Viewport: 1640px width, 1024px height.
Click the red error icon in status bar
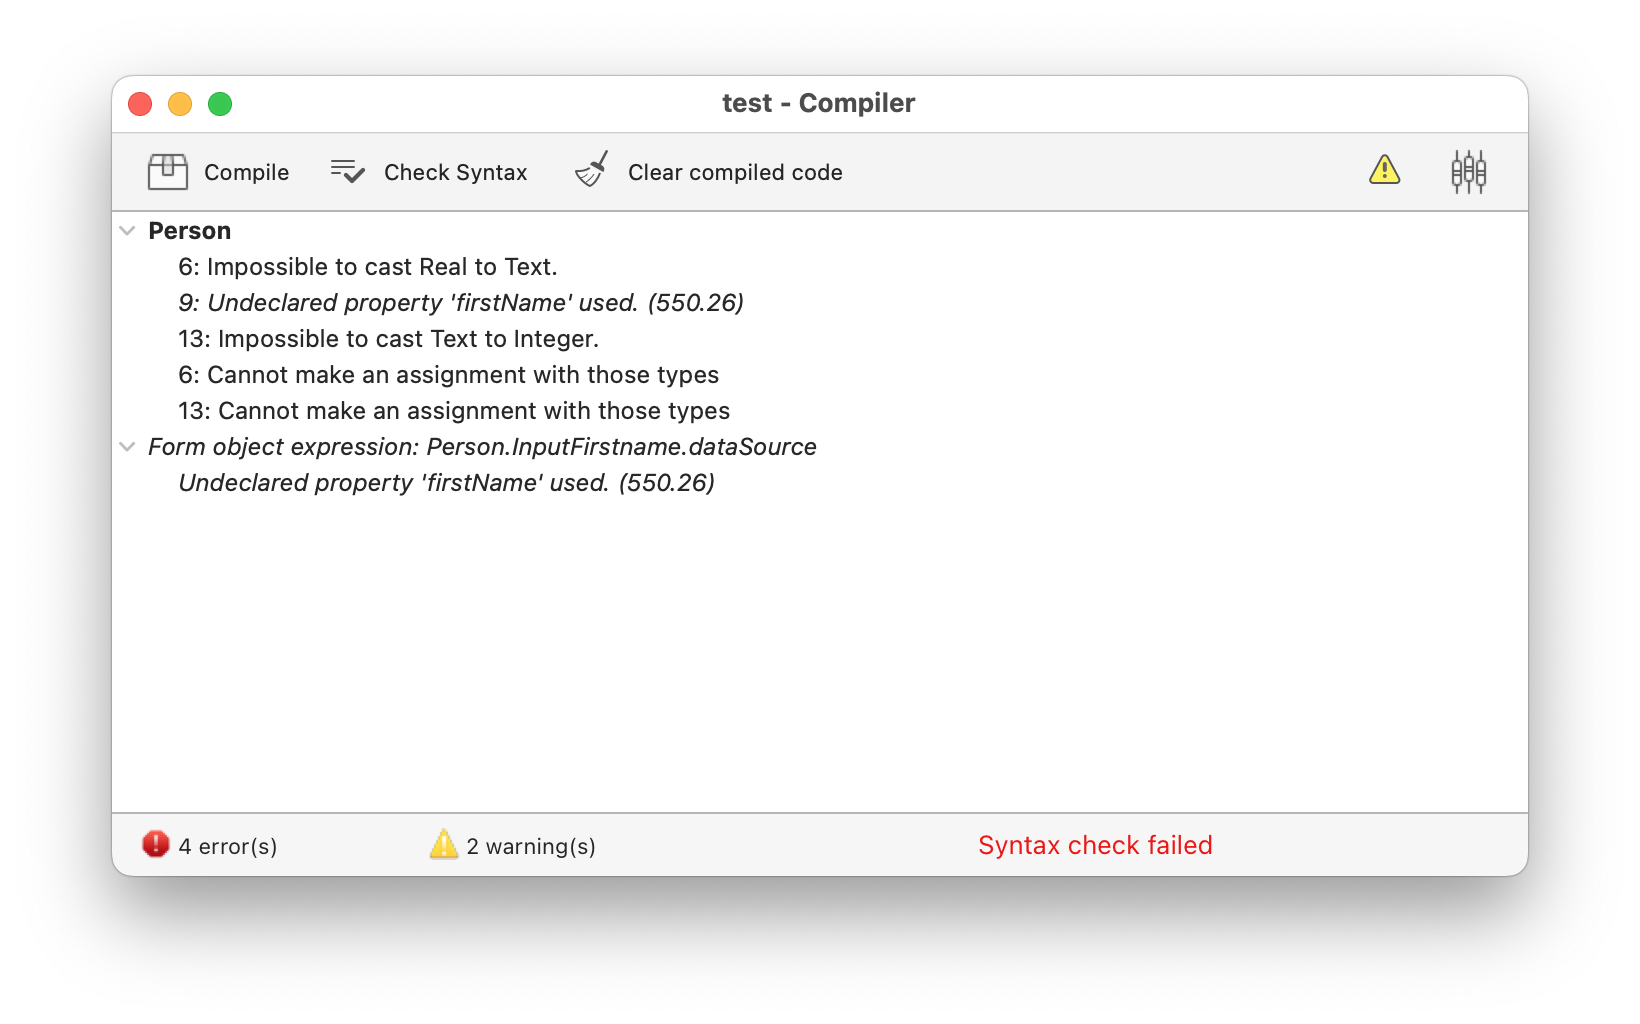[156, 845]
